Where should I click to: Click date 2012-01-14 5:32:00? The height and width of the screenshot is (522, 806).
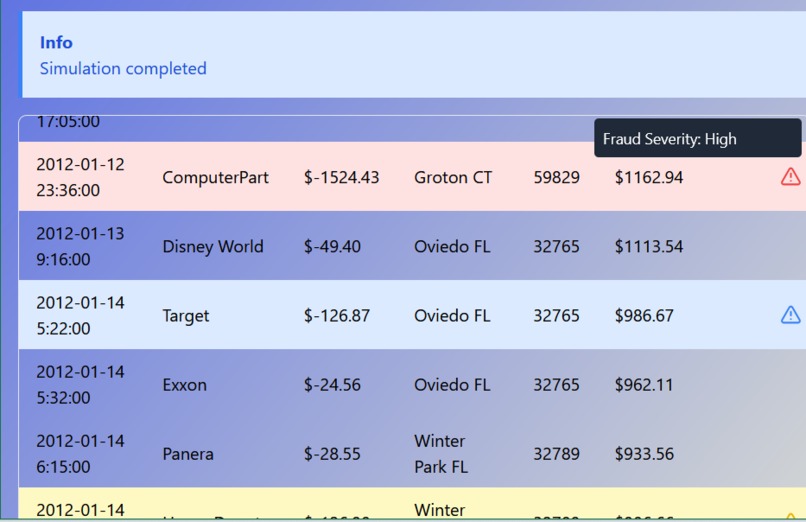80,385
